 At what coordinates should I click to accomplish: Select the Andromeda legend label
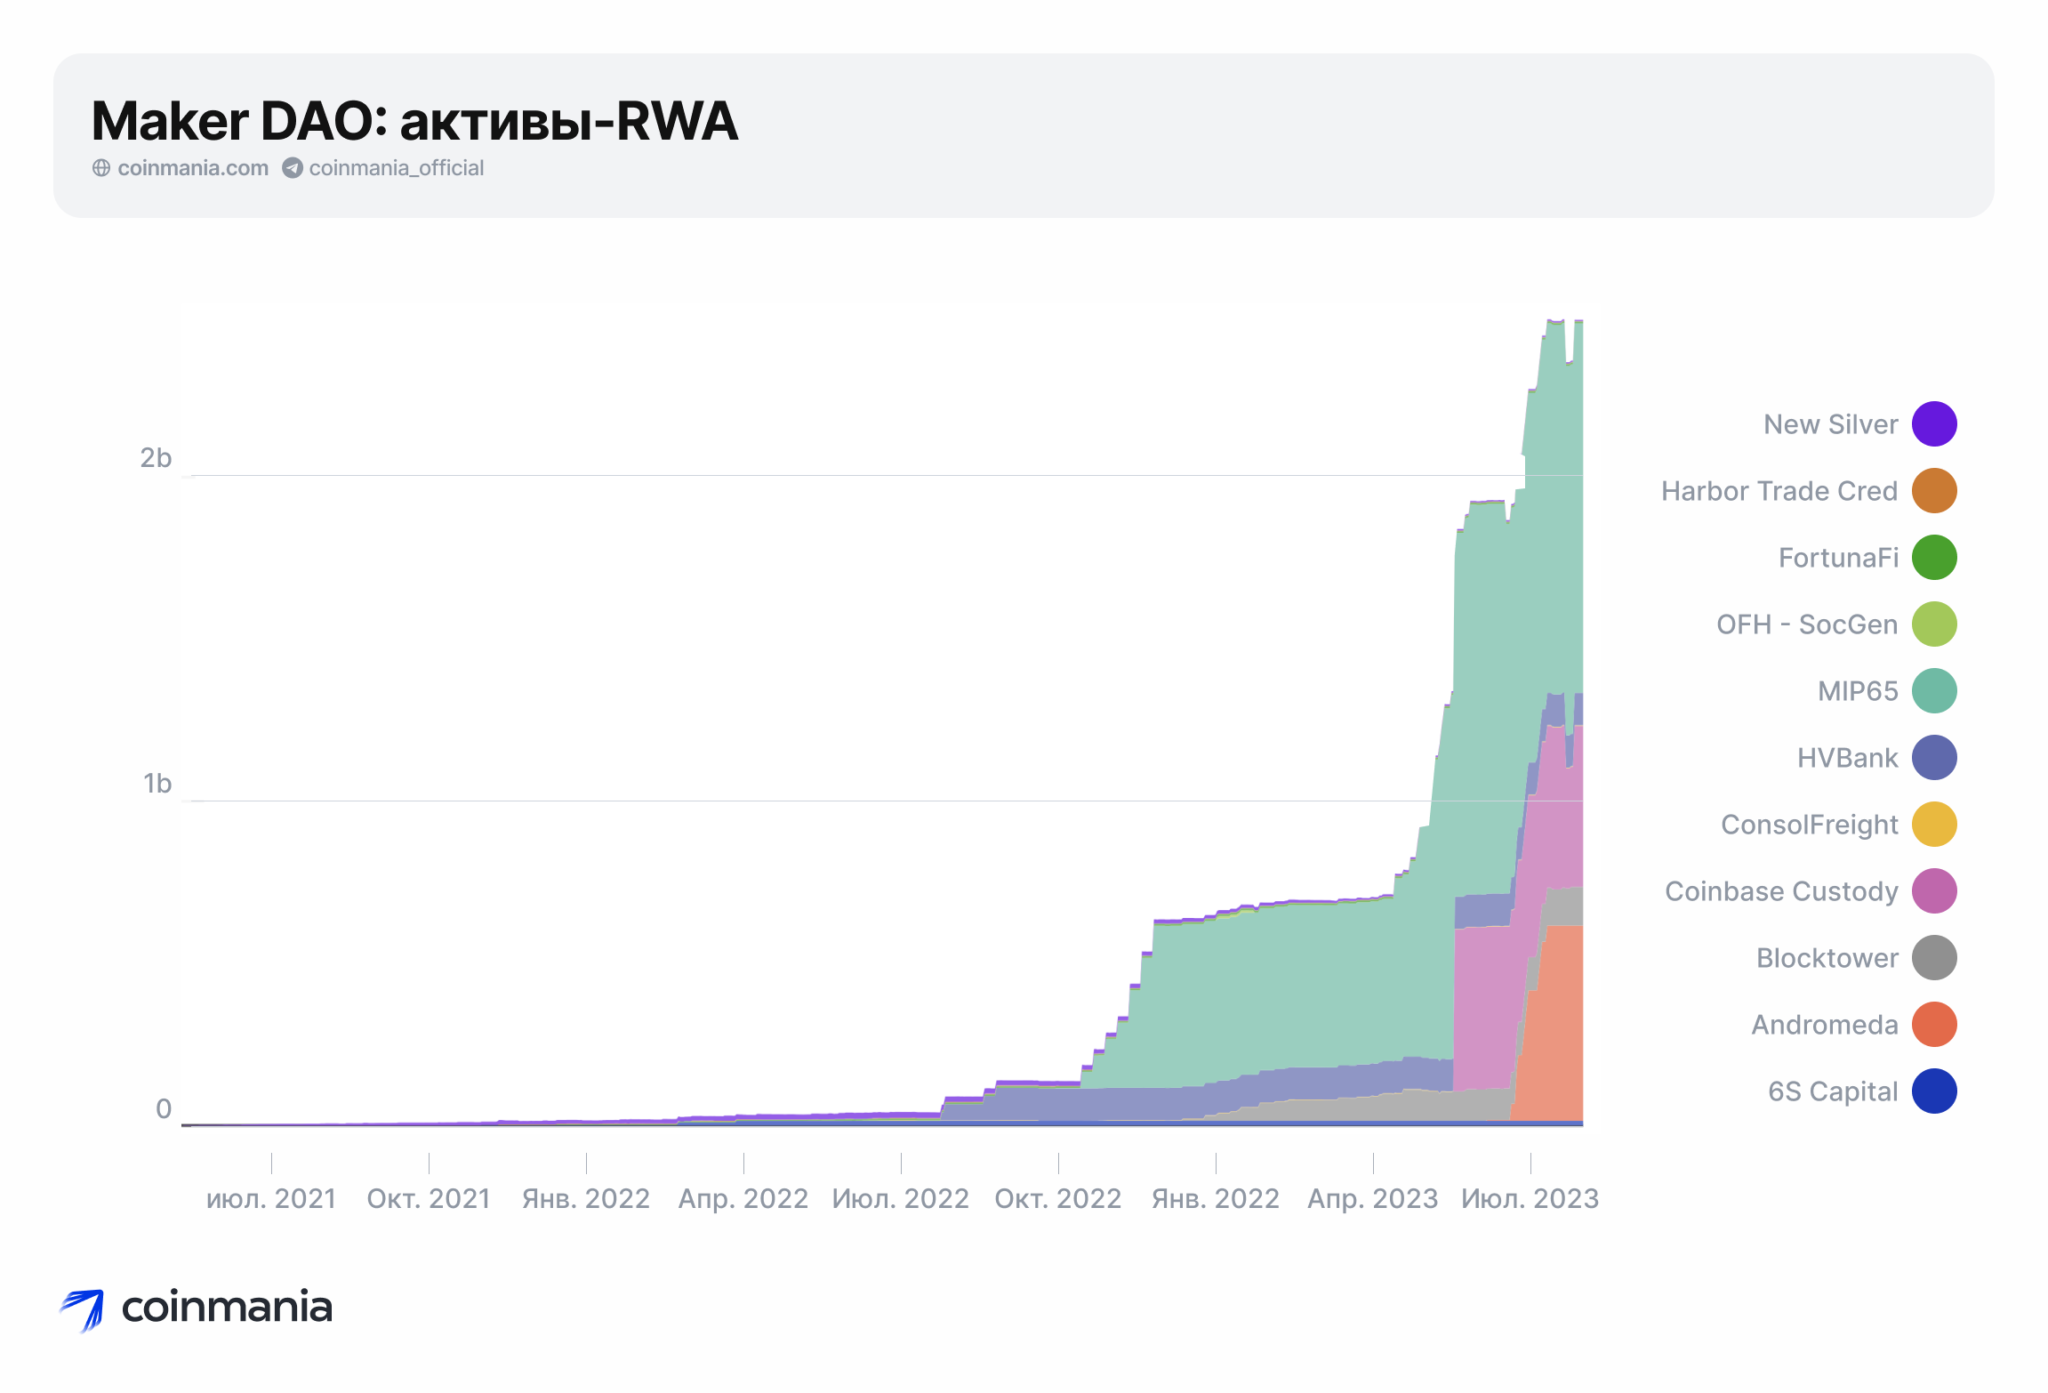tap(1824, 1024)
